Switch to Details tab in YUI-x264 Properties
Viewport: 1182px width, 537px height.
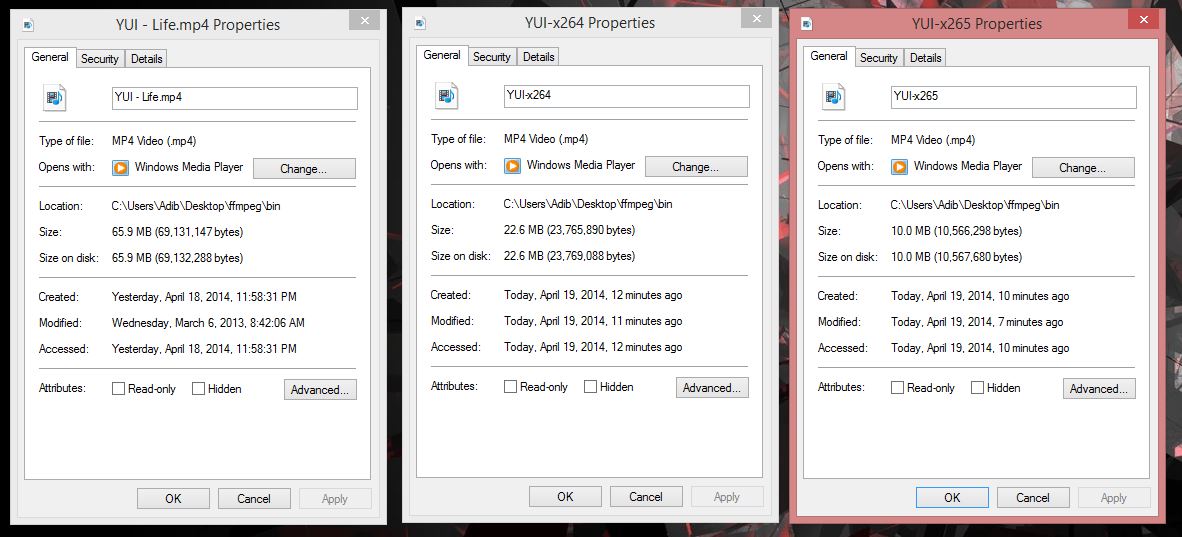538,57
